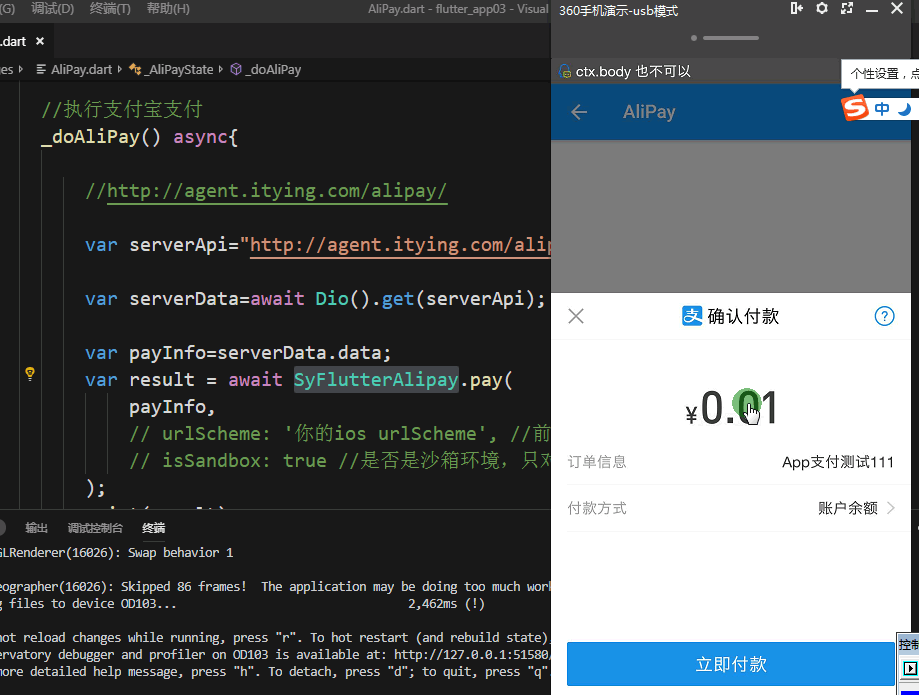Close the 确认付款 payment dialog
The width and height of the screenshot is (919, 695).
tap(576, 316)
